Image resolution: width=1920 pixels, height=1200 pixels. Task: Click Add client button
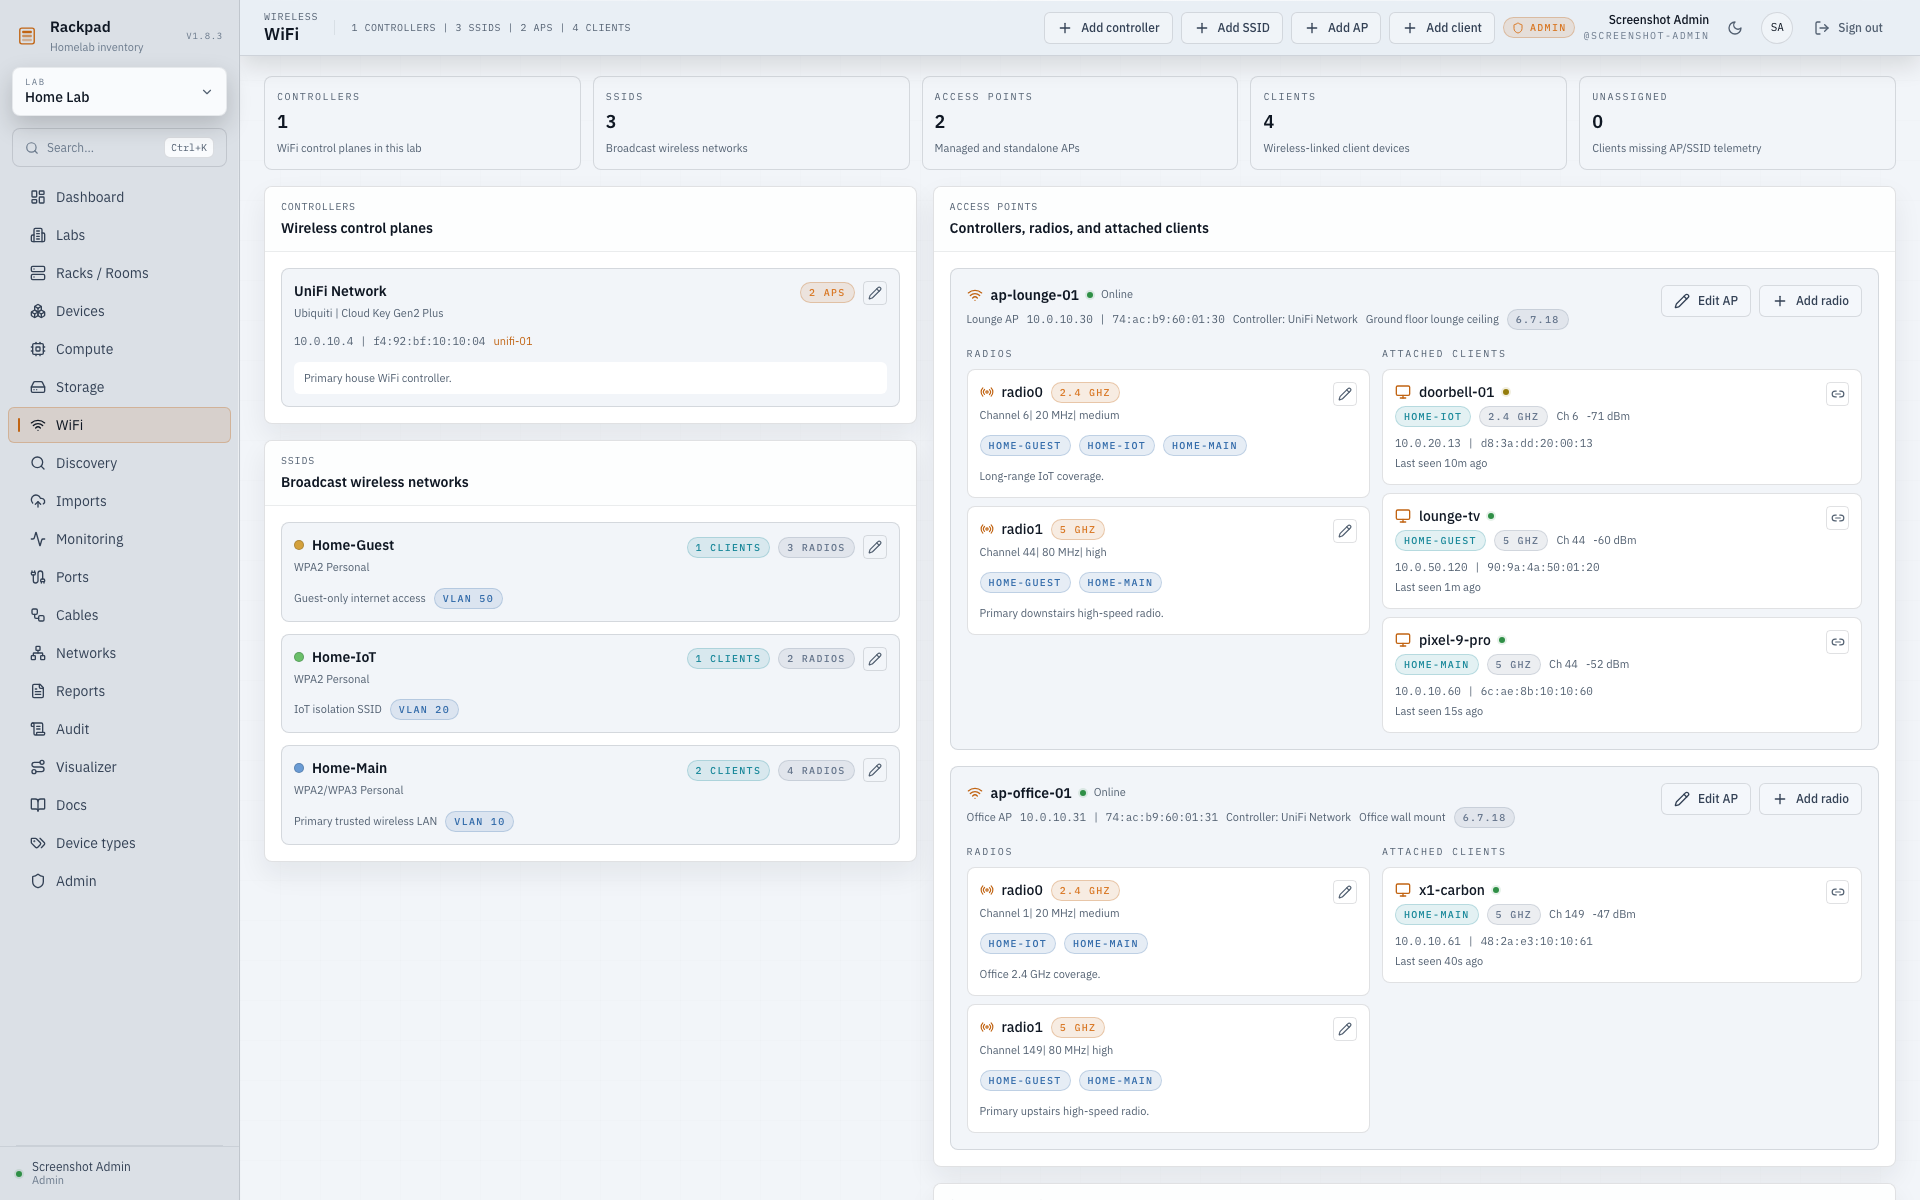tap(1442, 28)
